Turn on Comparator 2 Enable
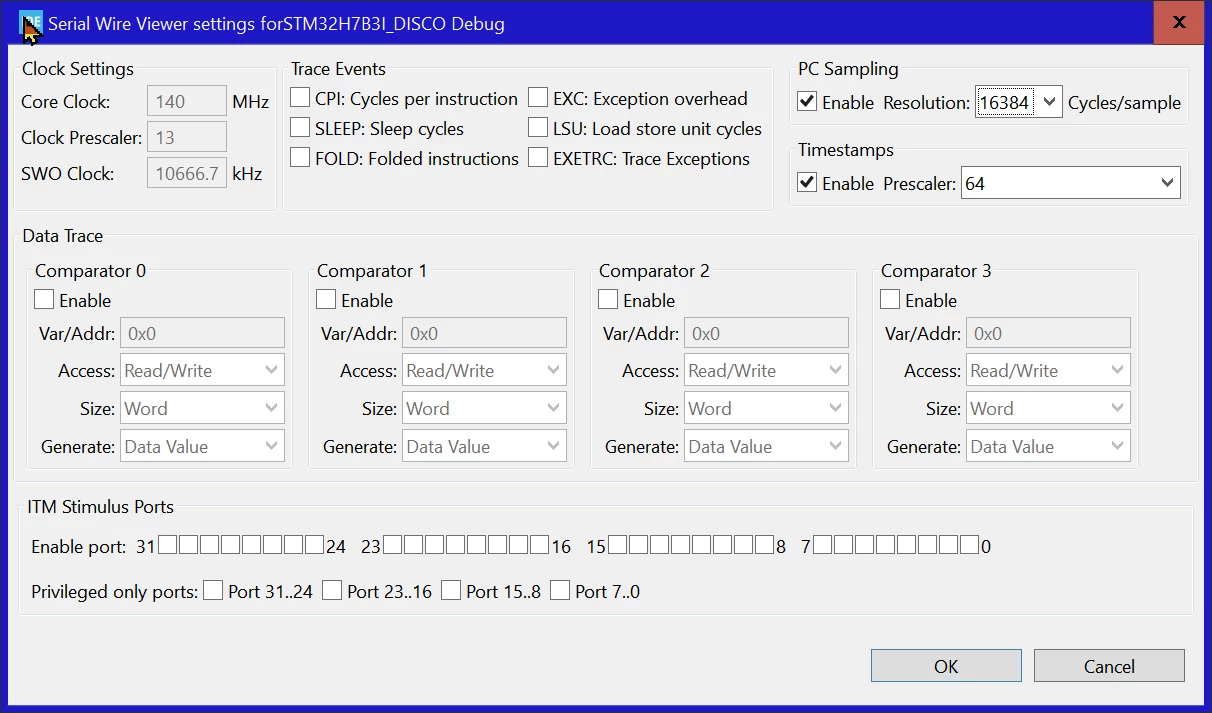The height and width of the screenshot is (713, 1212). point(608,300)
